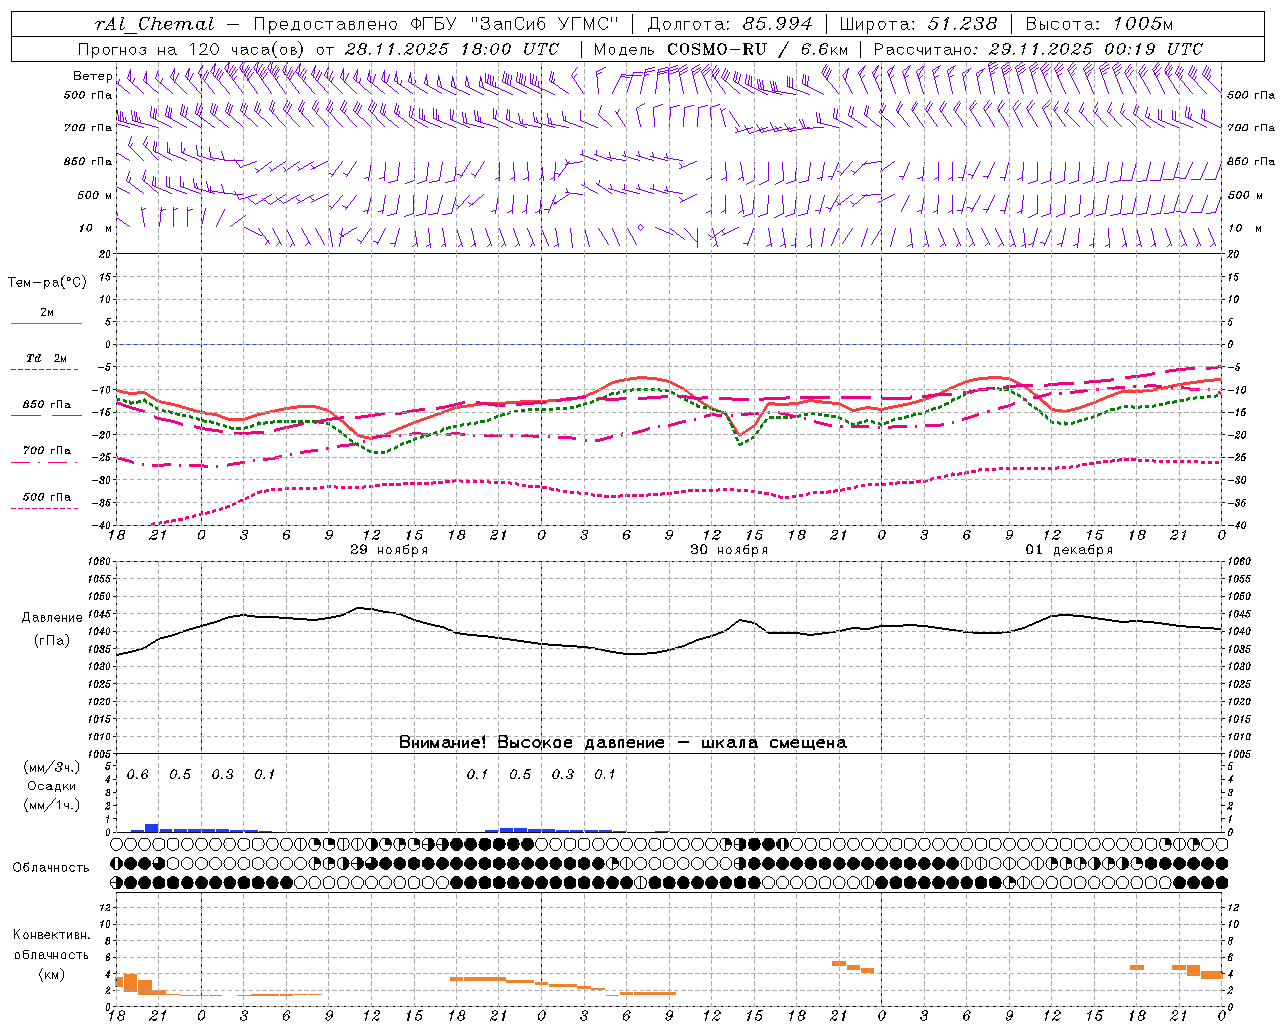Click the Td 2м legend label
This screenshot has height=1024, width=1280.
coord(47,358)
